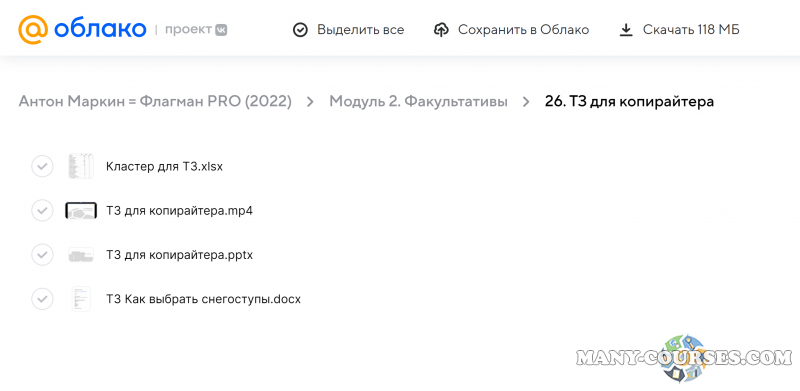Click the chevron after Антон Маркин breadcrumb
This screenshot has height=391, width=800.
[x=310, y=102]
